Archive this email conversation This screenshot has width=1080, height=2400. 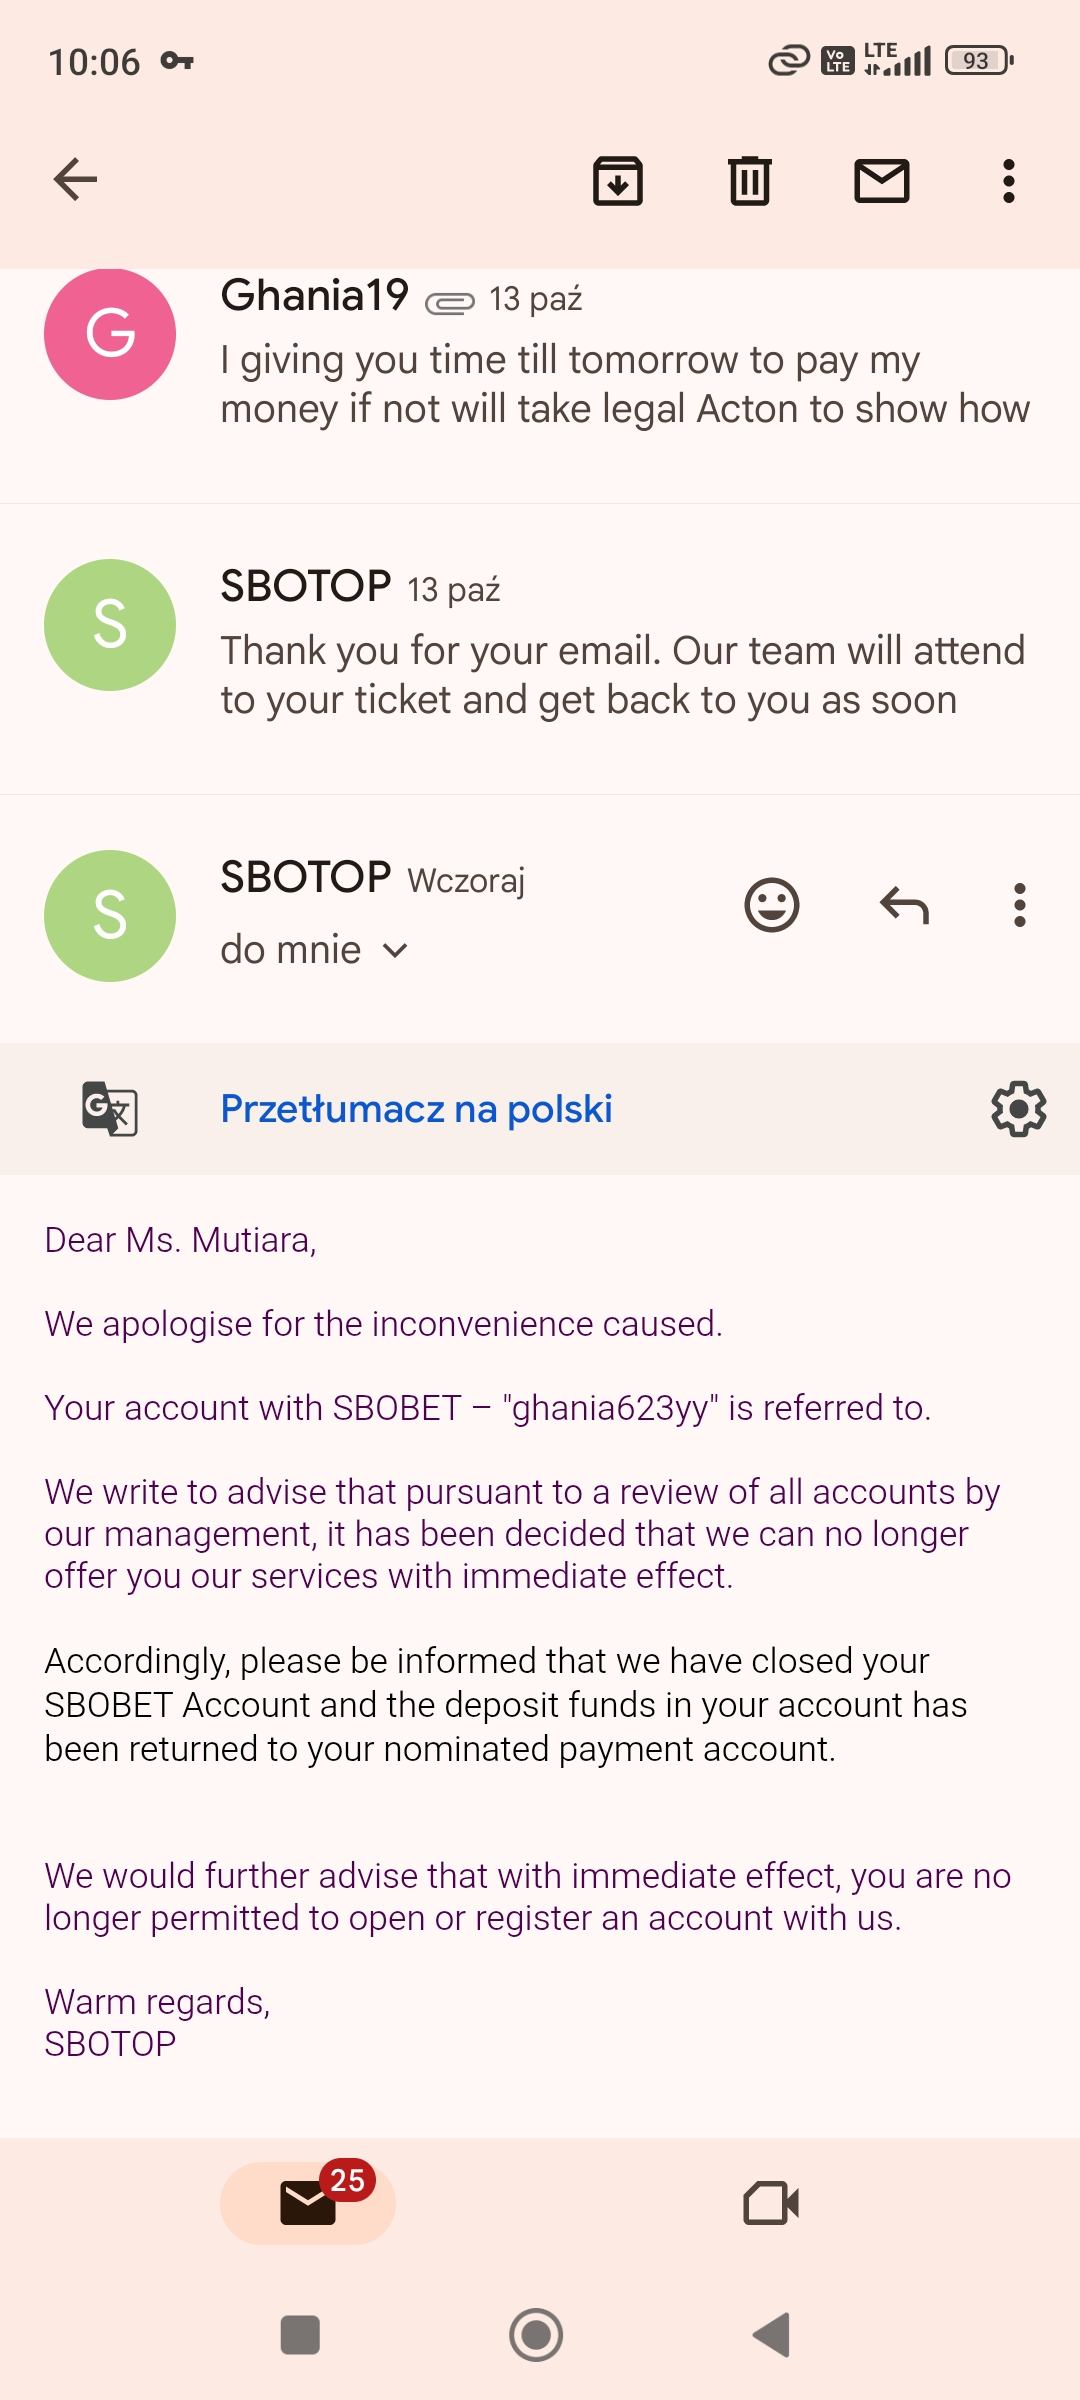[x=618, y=181]
